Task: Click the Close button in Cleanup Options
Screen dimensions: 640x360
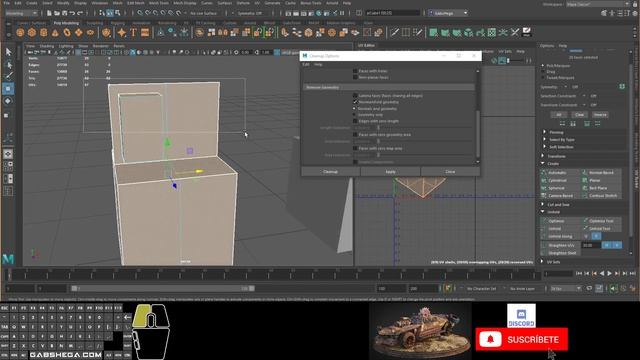Action: coord(450,172)
